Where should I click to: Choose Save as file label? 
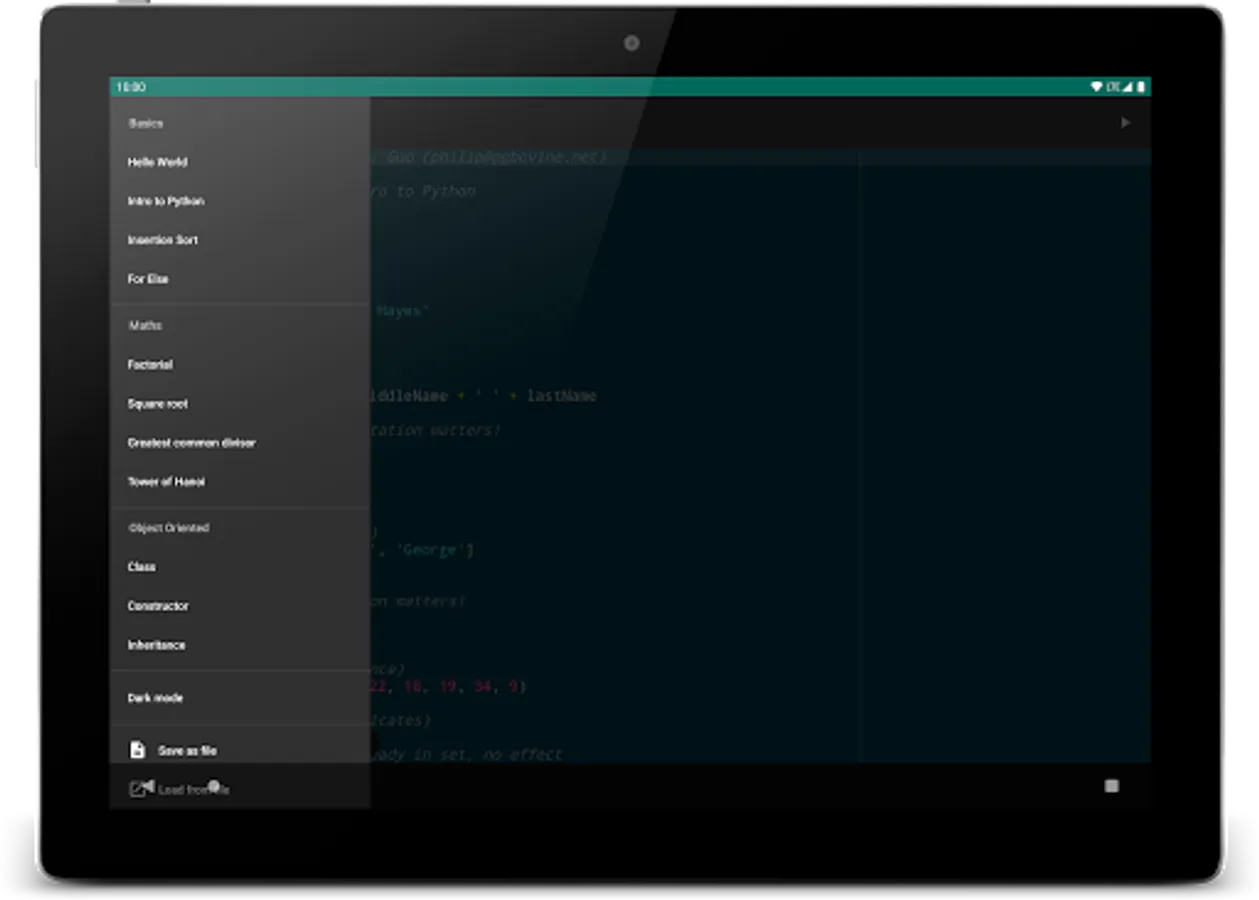187,751
